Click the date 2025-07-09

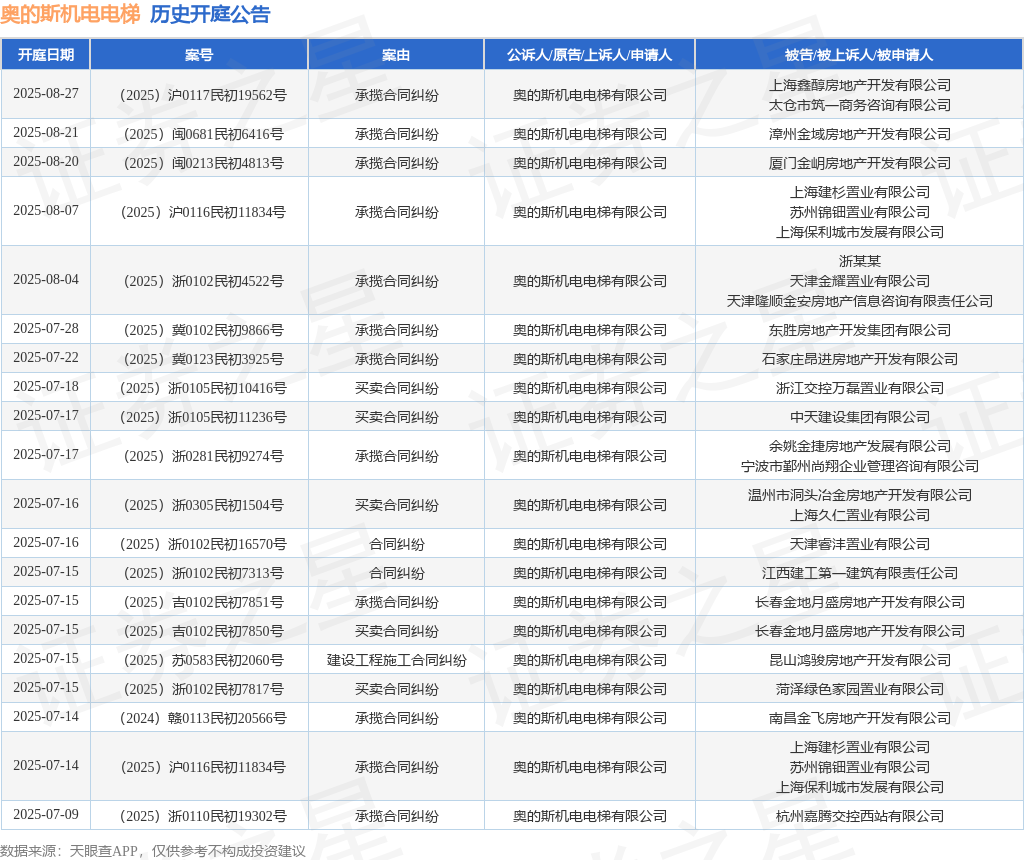[46, 814]
